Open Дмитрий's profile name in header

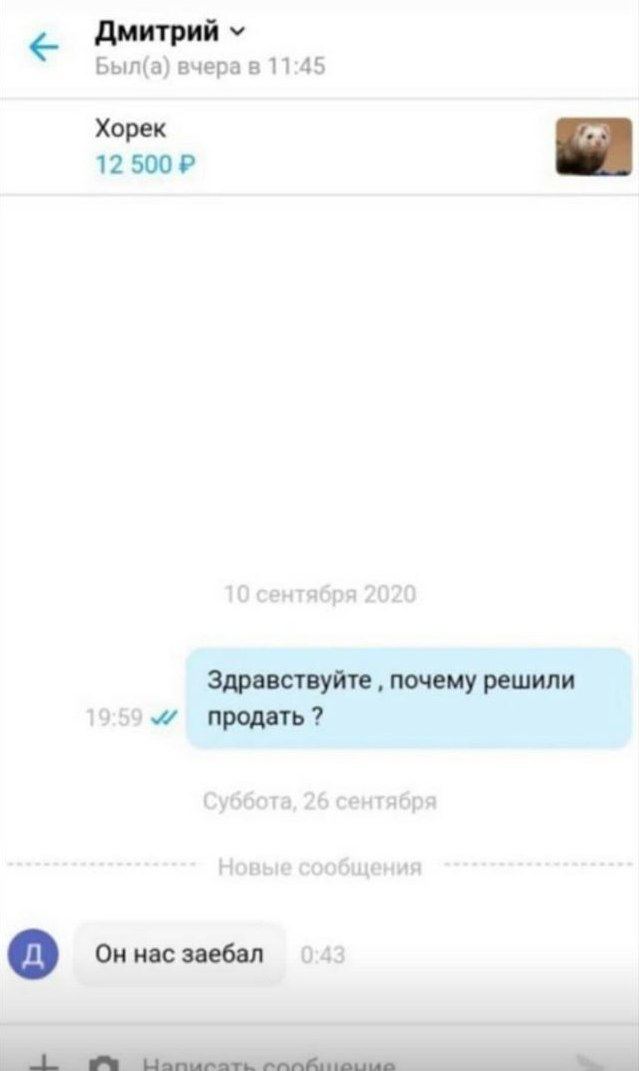tap(157, 31)
